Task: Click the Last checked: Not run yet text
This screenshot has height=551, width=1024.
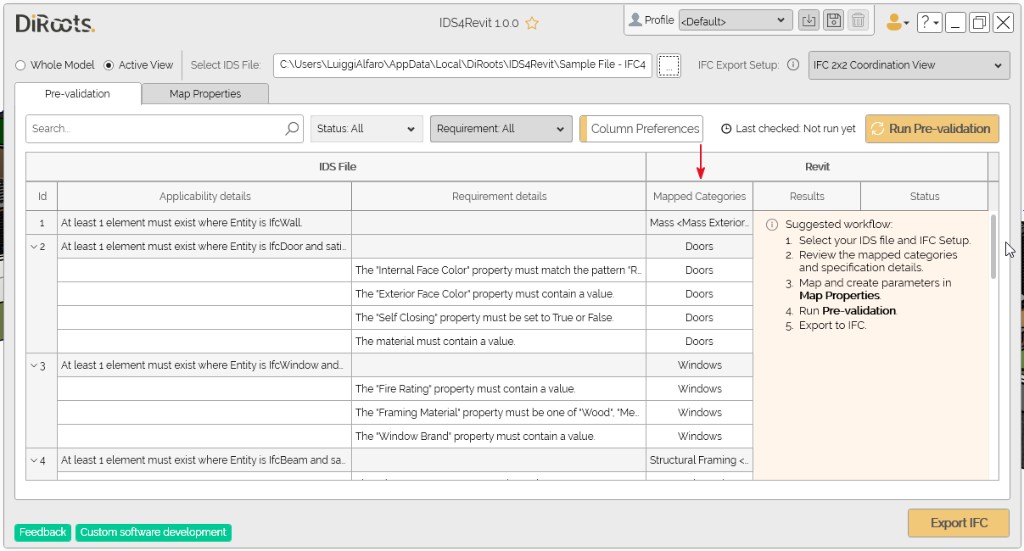Action: pos(795,129)
